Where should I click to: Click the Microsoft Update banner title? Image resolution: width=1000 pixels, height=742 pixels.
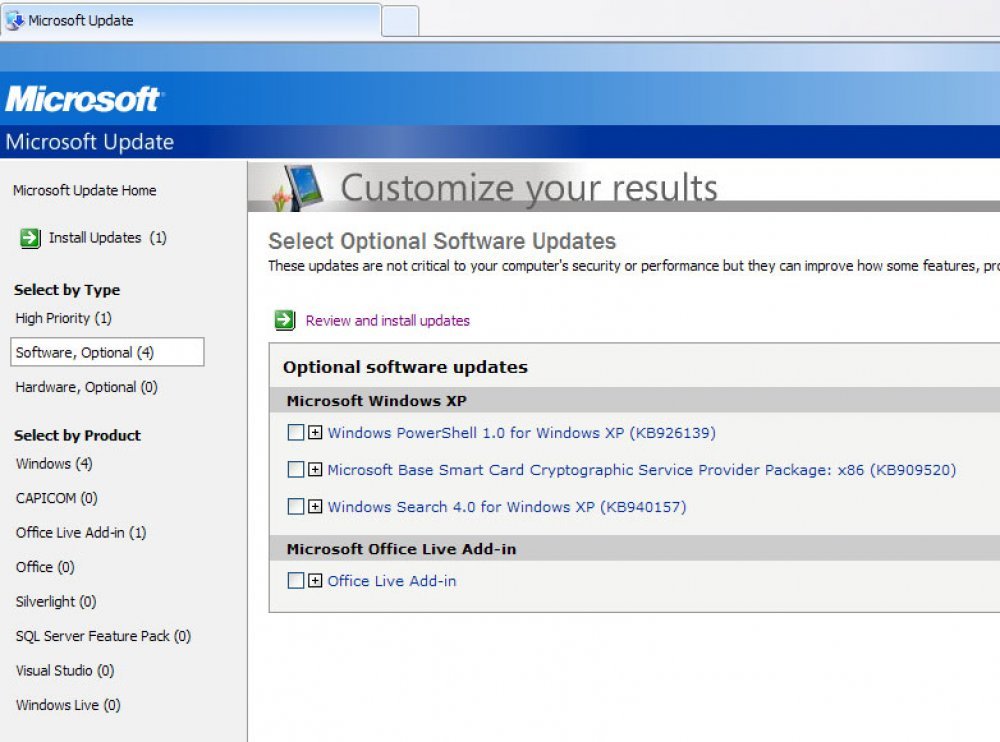(x=90, y=142)
